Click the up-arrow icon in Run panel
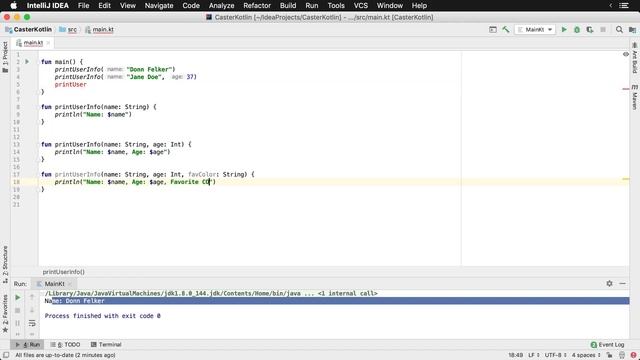Viewport: 640px width, 360px height. click(x=32, y=298)
